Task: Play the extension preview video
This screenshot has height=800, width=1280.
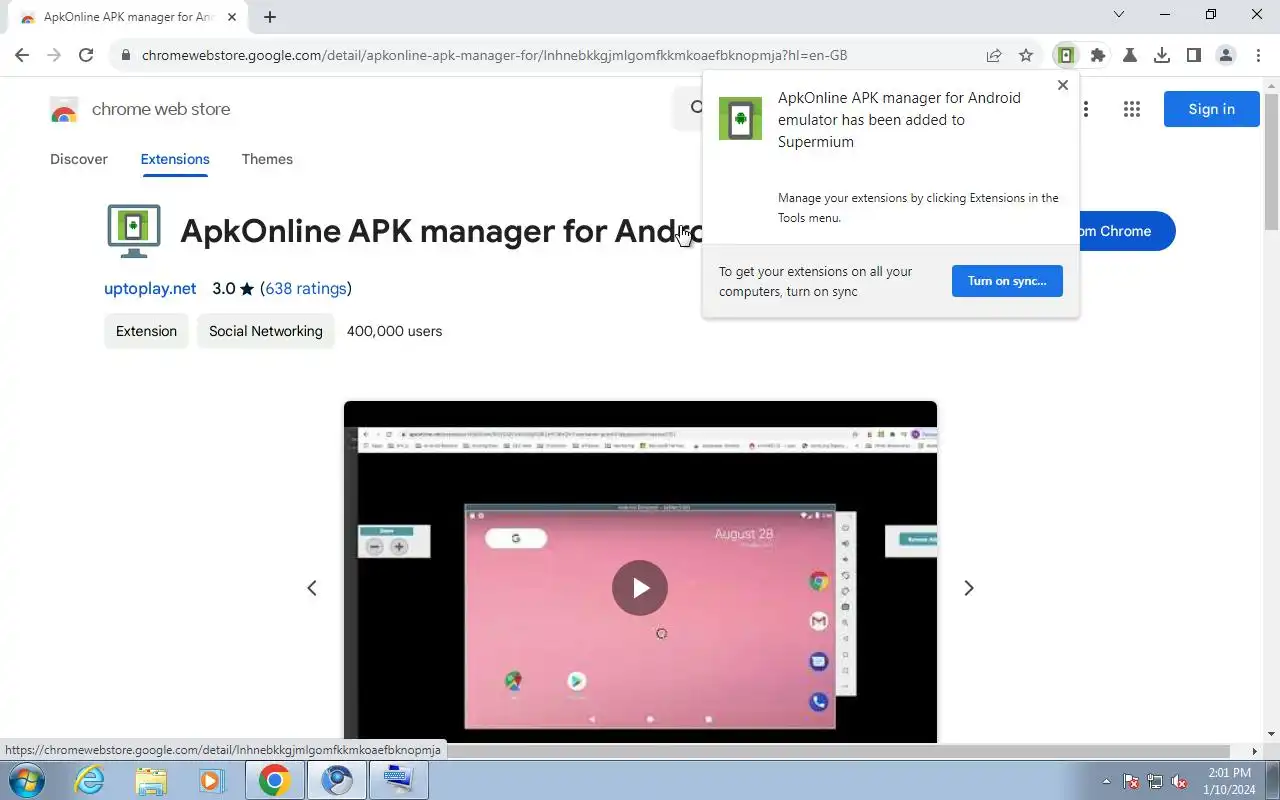Action: tap(640, 588)
